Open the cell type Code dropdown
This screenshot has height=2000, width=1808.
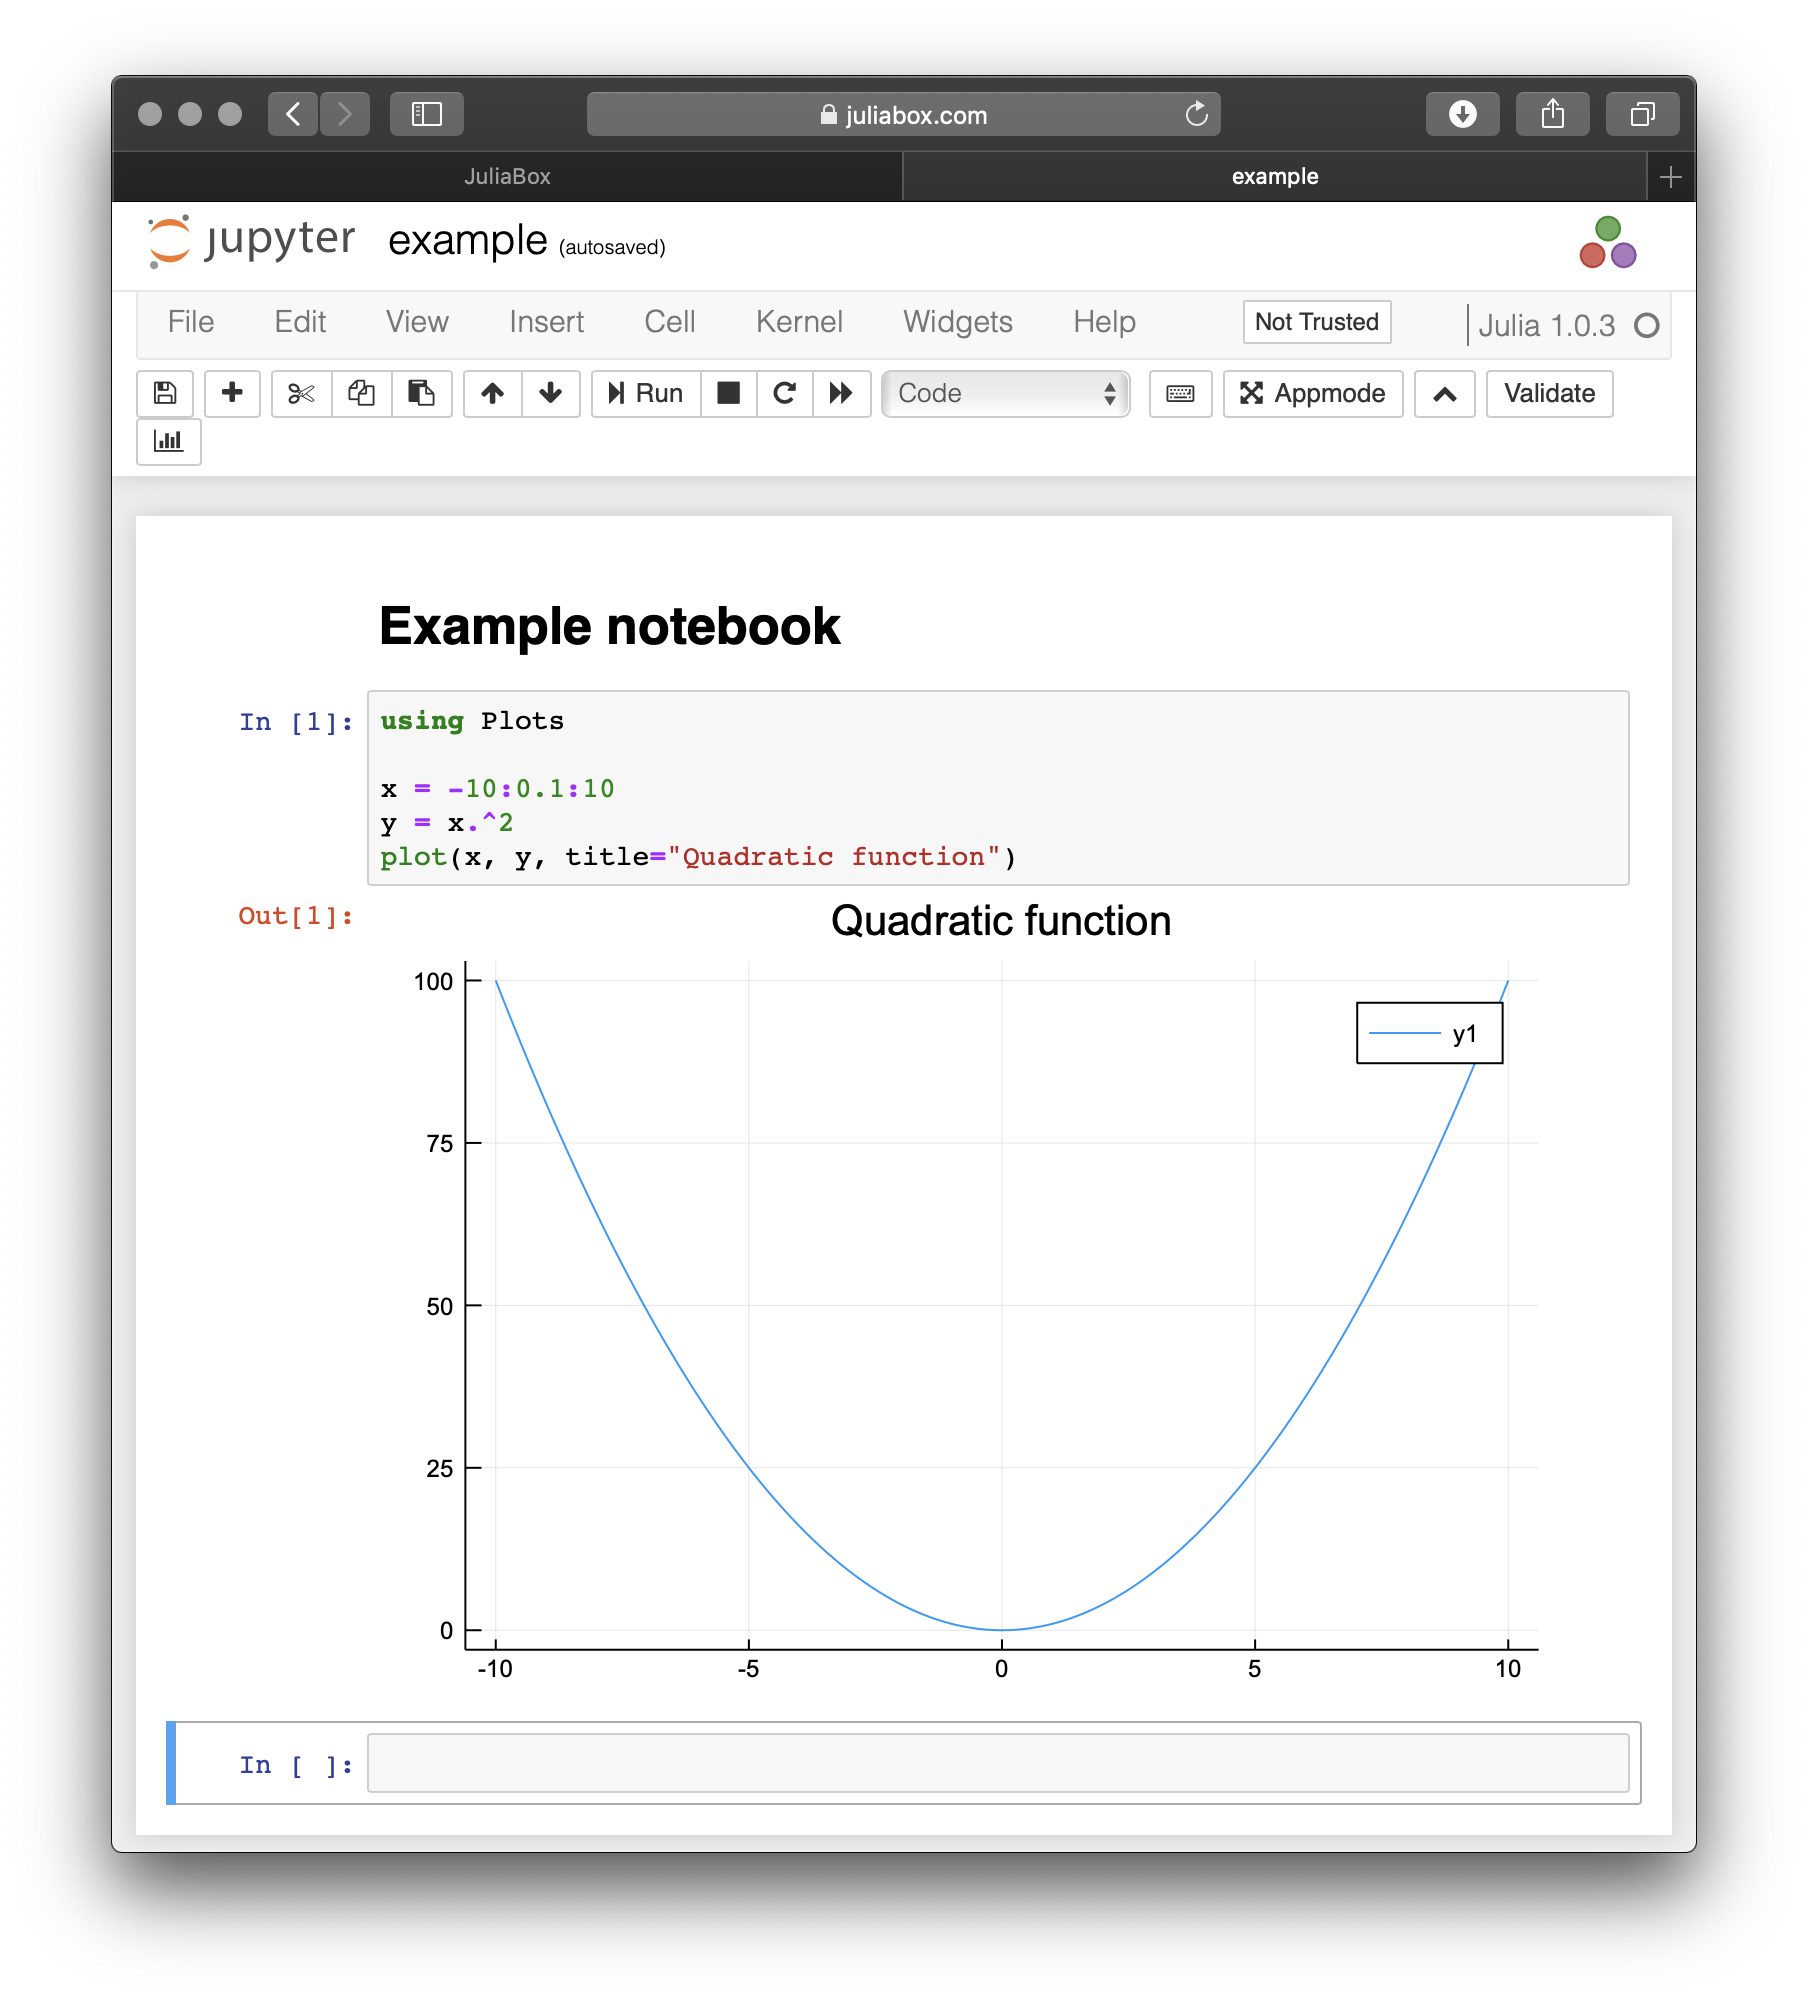click(x=1006, y=393)
